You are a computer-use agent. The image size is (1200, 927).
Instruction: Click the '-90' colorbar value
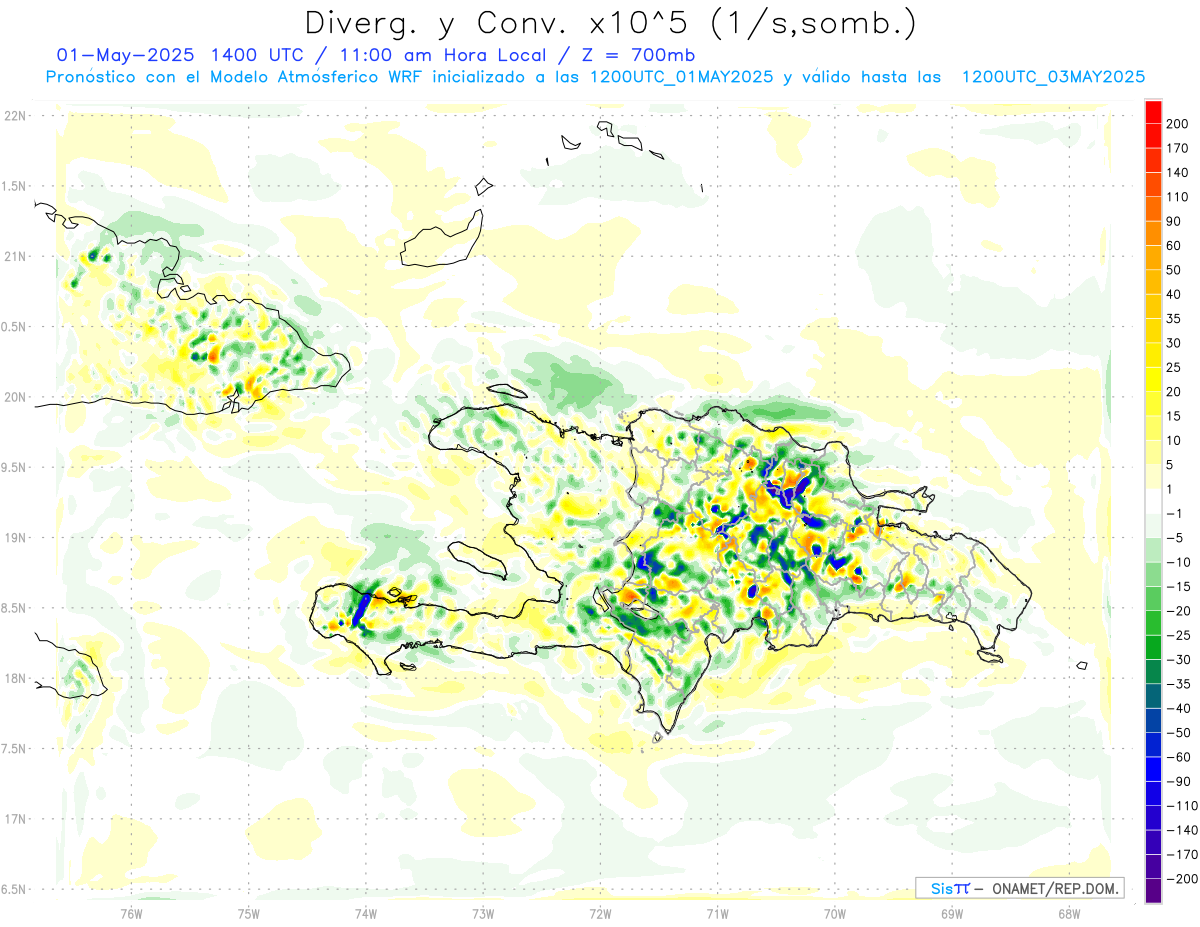pyautogui.click(x=1180, y=781)
